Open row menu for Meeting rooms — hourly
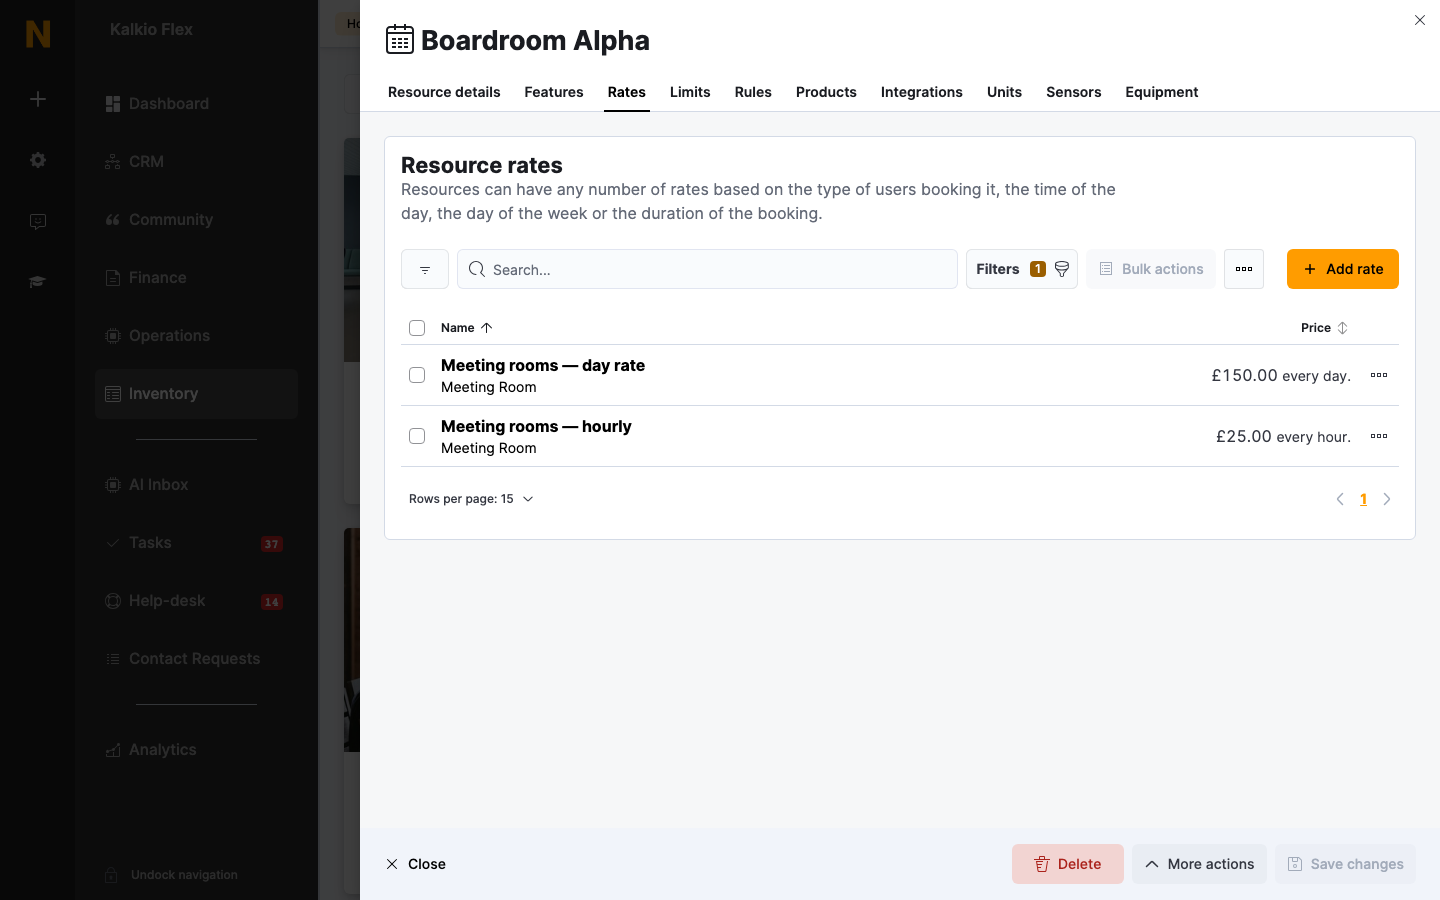This screenshot has height=900, width=1440. [1379, 436]
